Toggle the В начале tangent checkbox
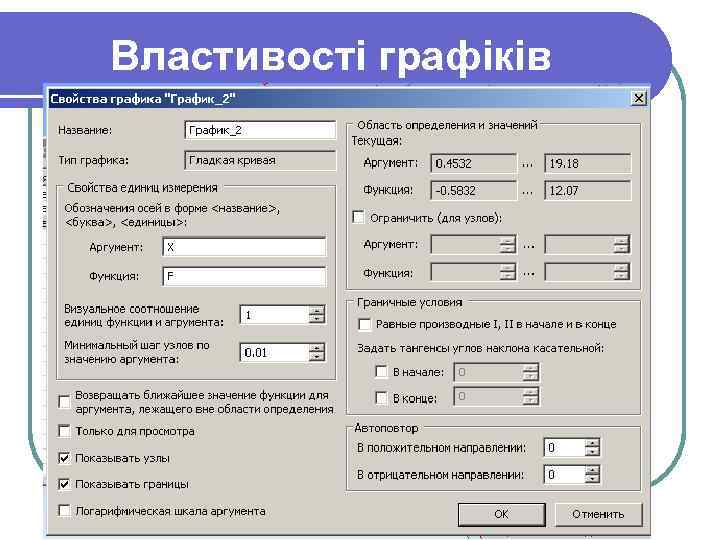The height and width of the screenshot is (540, 720). pos(381,371)
